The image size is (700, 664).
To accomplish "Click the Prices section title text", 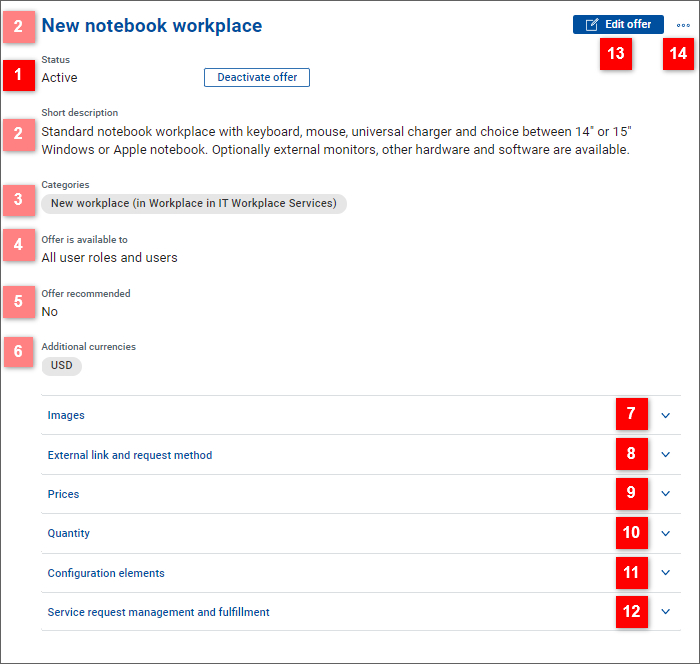I will [63, 494].
